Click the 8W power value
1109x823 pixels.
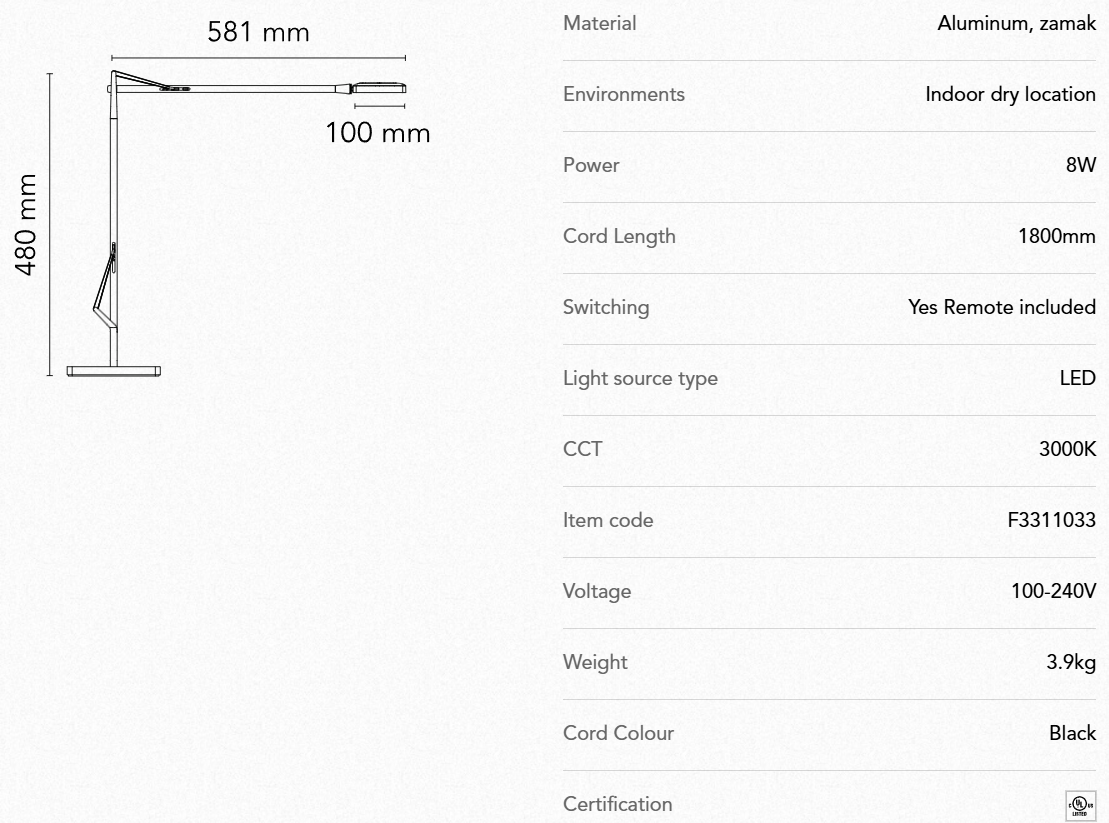tap(1081, 165)
